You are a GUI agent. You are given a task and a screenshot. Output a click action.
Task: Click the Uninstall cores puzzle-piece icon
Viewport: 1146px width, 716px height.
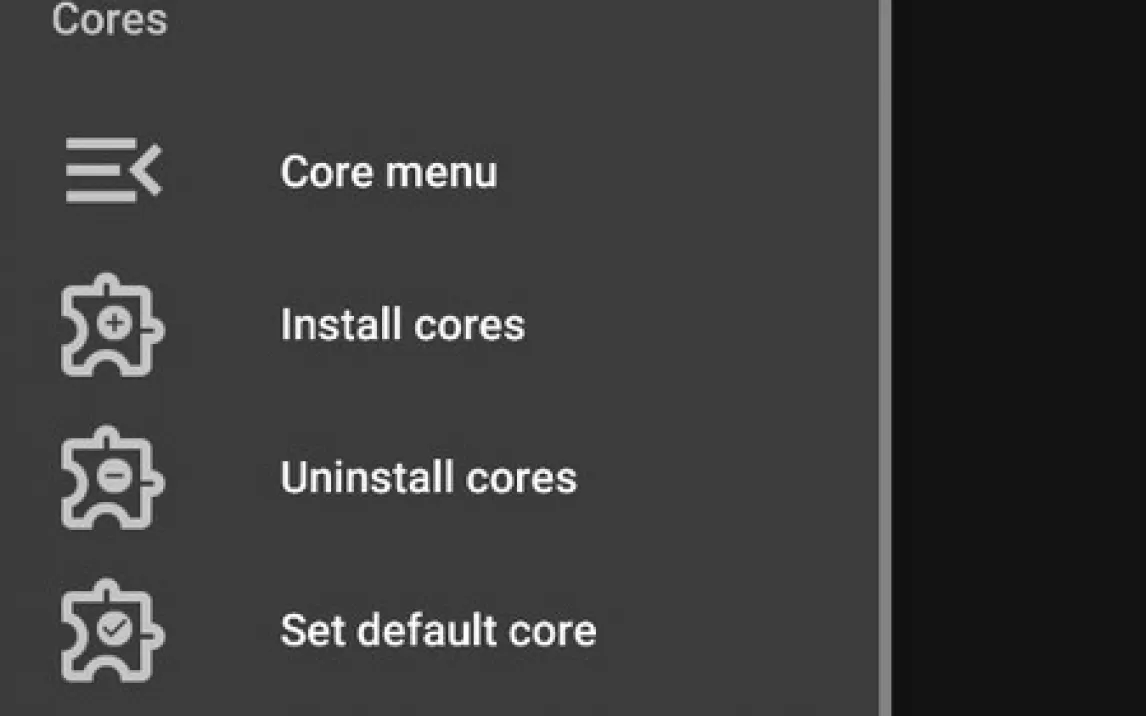coord(111,478)
